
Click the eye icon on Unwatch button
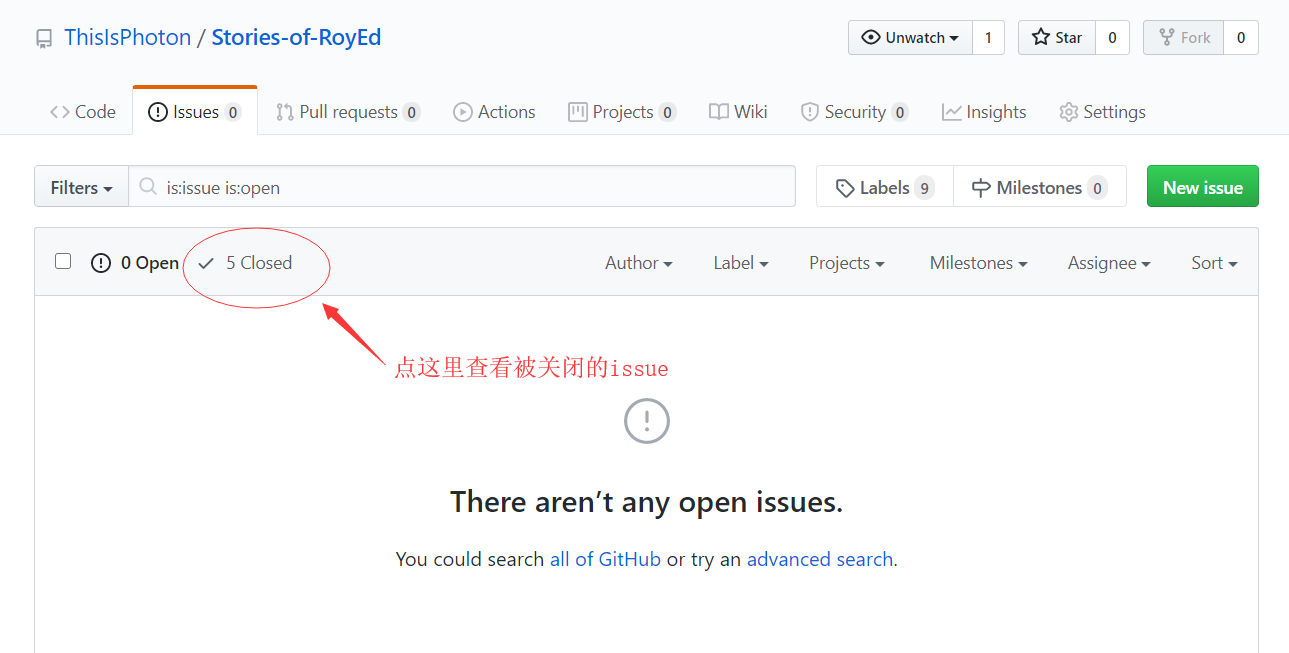[x=871, y=38]
